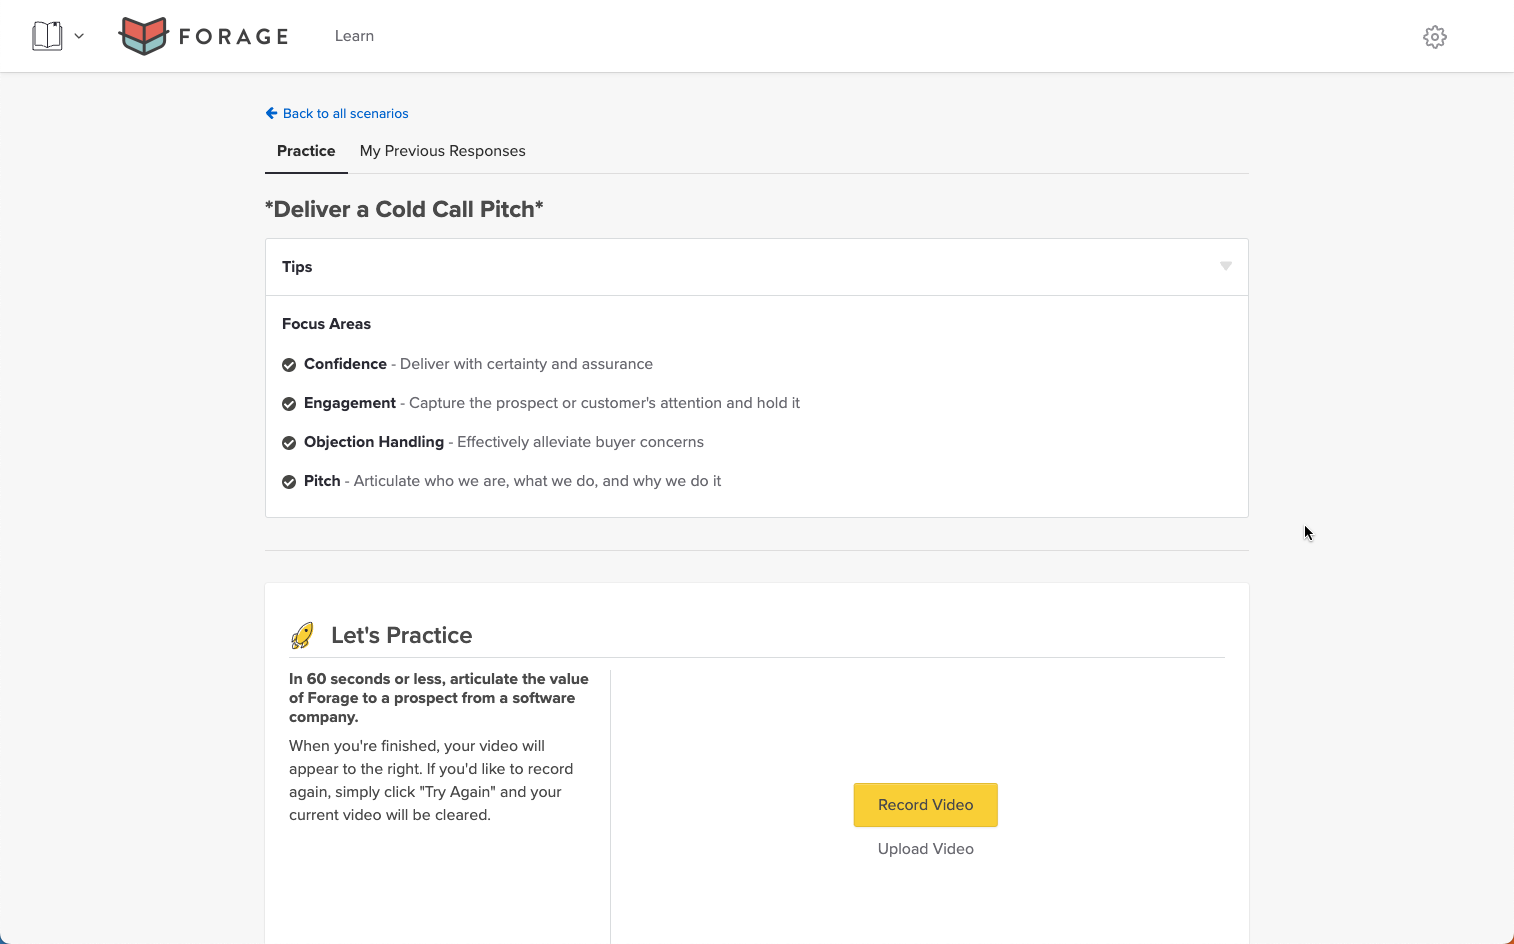Click the open book icon

[47, 36]
